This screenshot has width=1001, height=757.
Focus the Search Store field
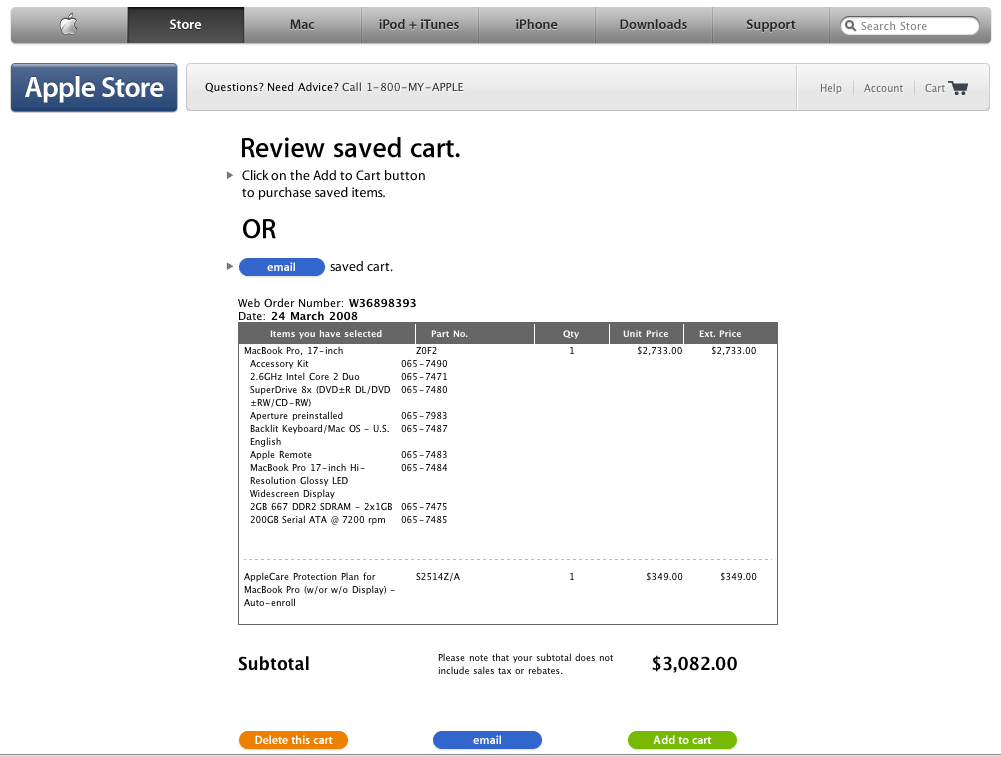pos(910,26)
